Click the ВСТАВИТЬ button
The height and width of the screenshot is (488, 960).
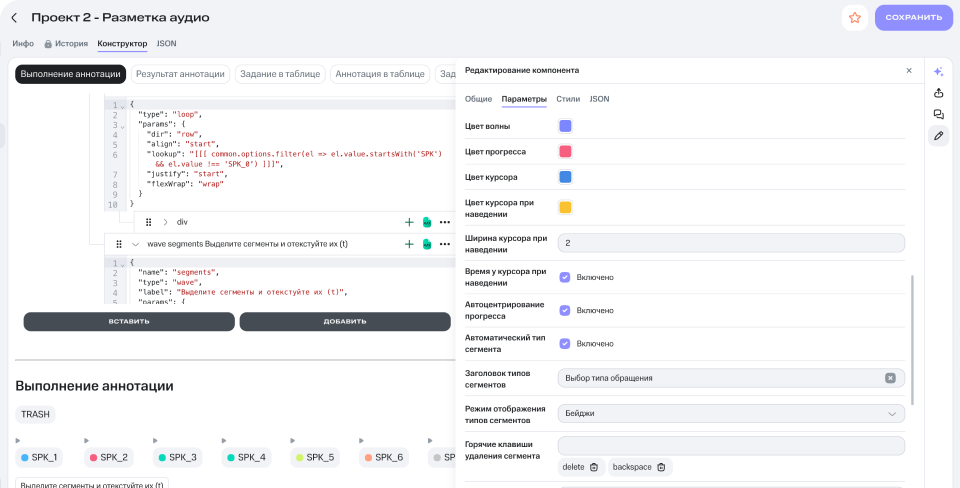[x=129, y=321]
